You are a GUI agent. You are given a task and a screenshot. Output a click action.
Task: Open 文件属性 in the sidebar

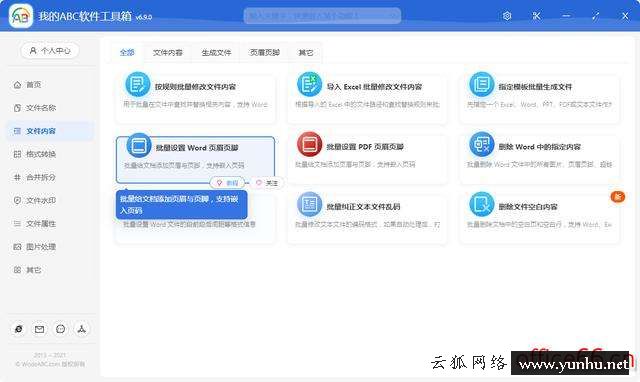pos(41,224)
